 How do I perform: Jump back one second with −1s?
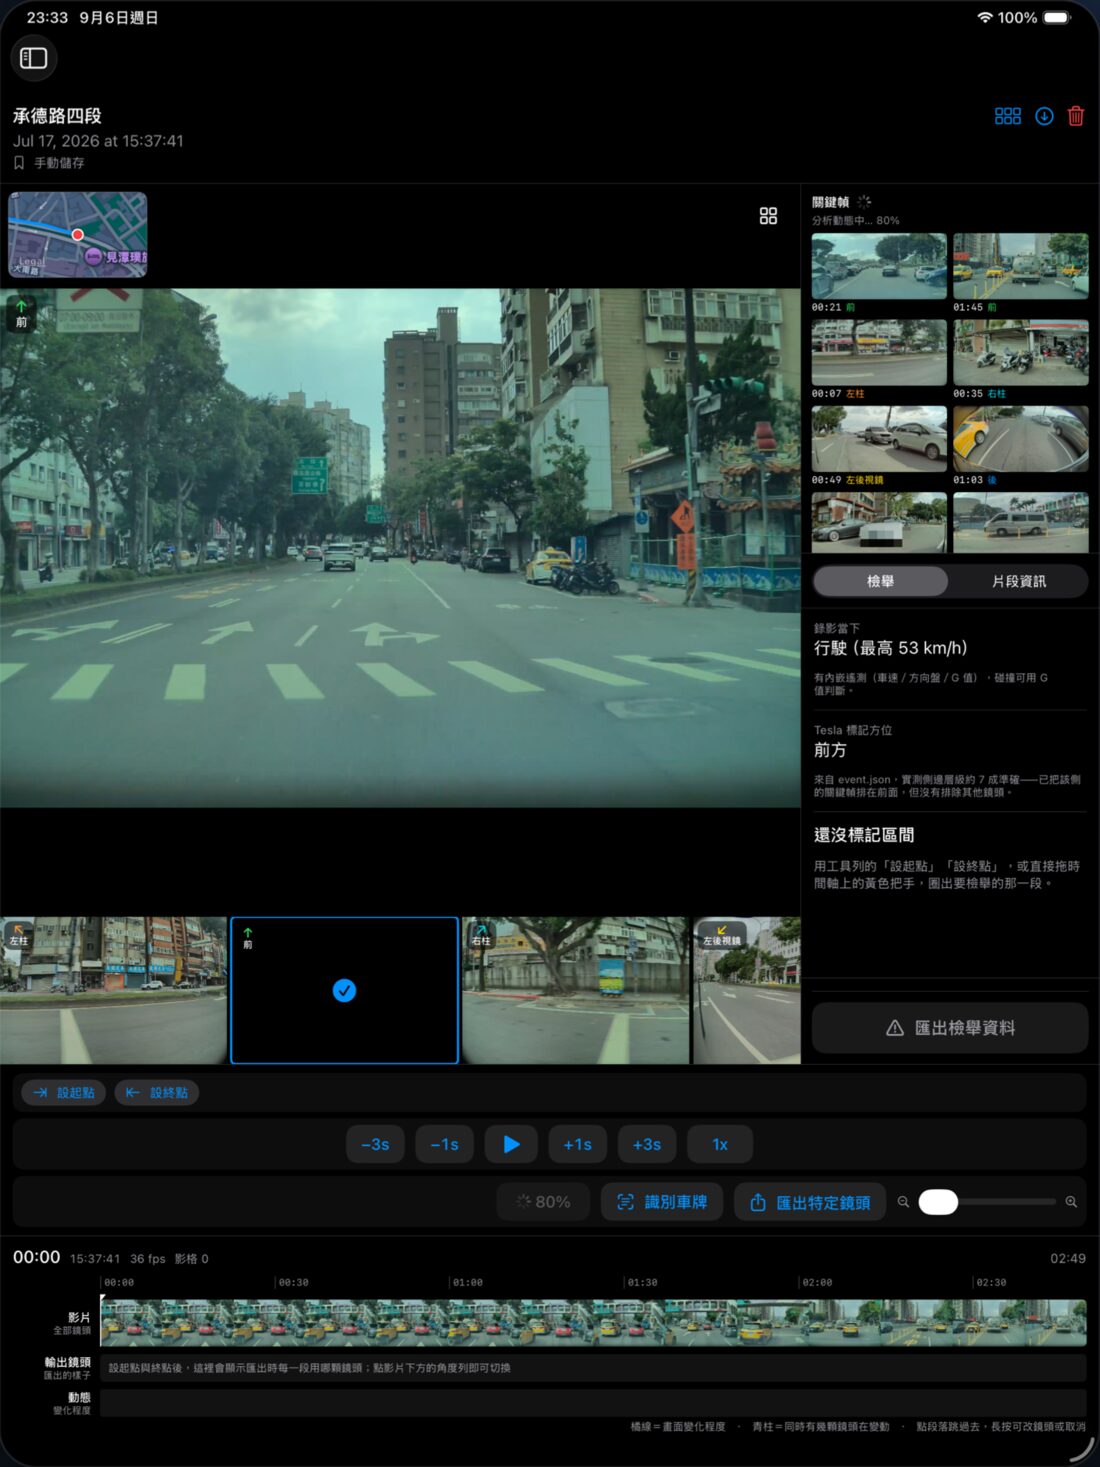(x=444, y=1144)
